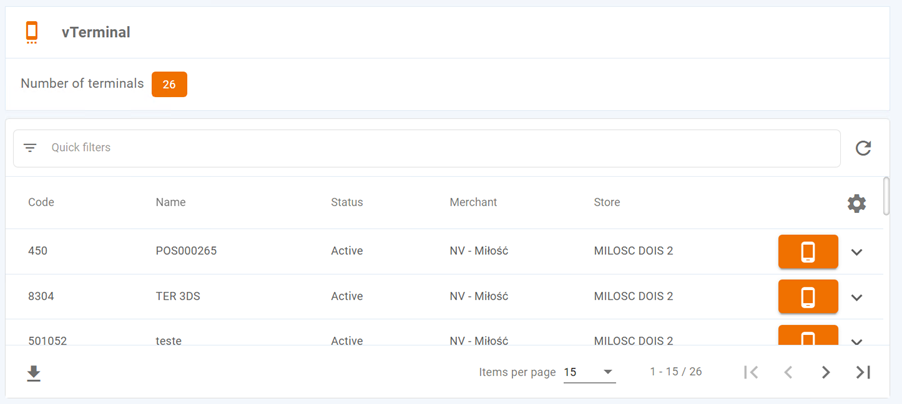Sort by the Status column header
Screen dimensions: 902x404
tap(347, 202)
